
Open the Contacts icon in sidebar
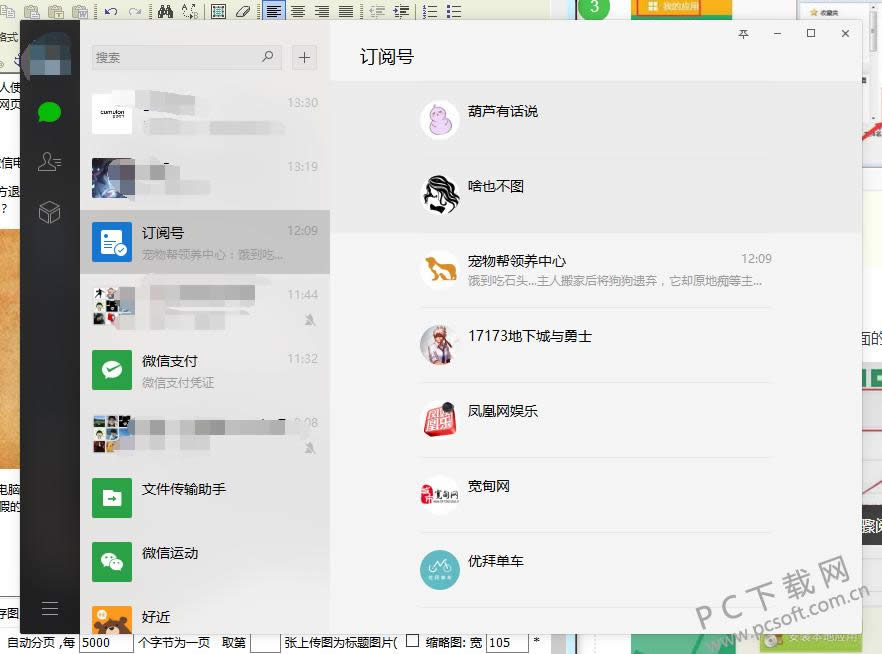[x=49, y=162]
